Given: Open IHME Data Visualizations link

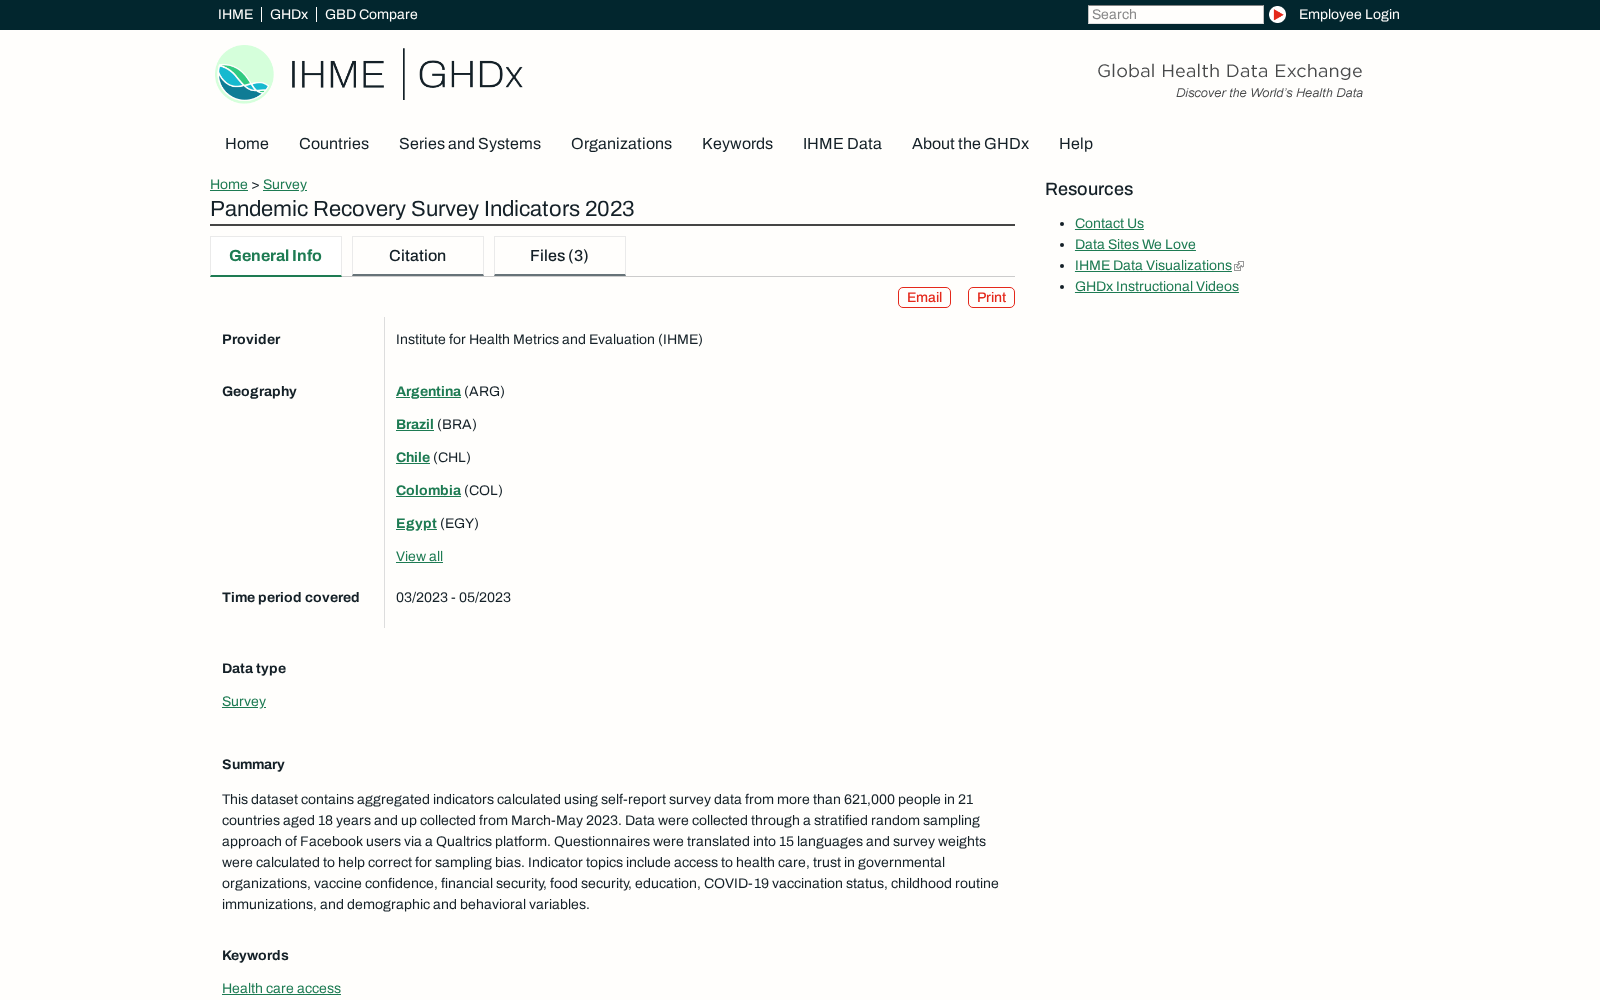Looking at the screenshot, I should (x=1153, y=266).
